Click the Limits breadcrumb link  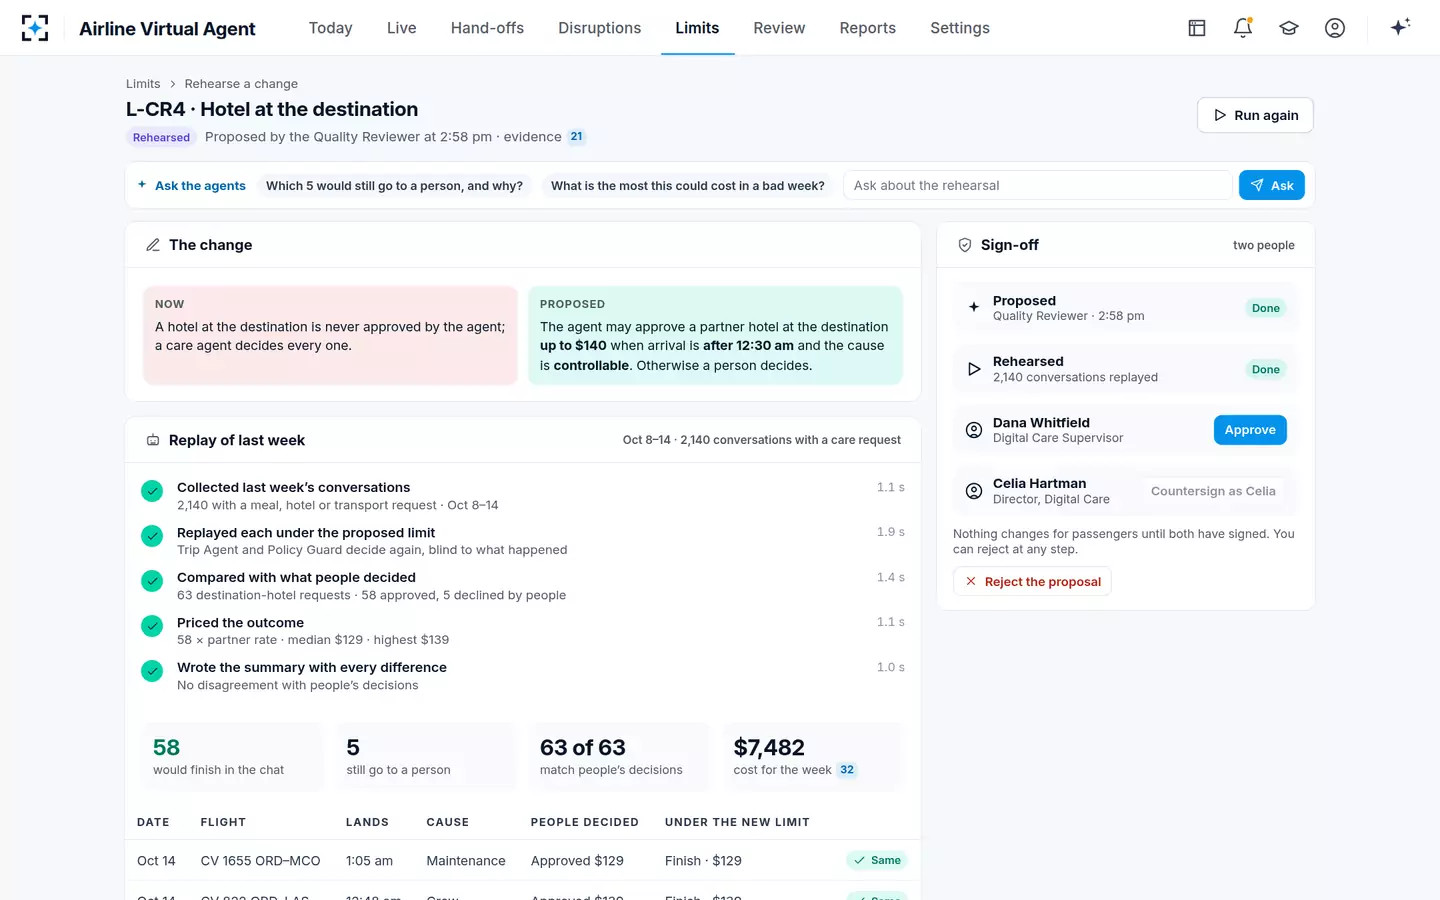click(143, 84)
